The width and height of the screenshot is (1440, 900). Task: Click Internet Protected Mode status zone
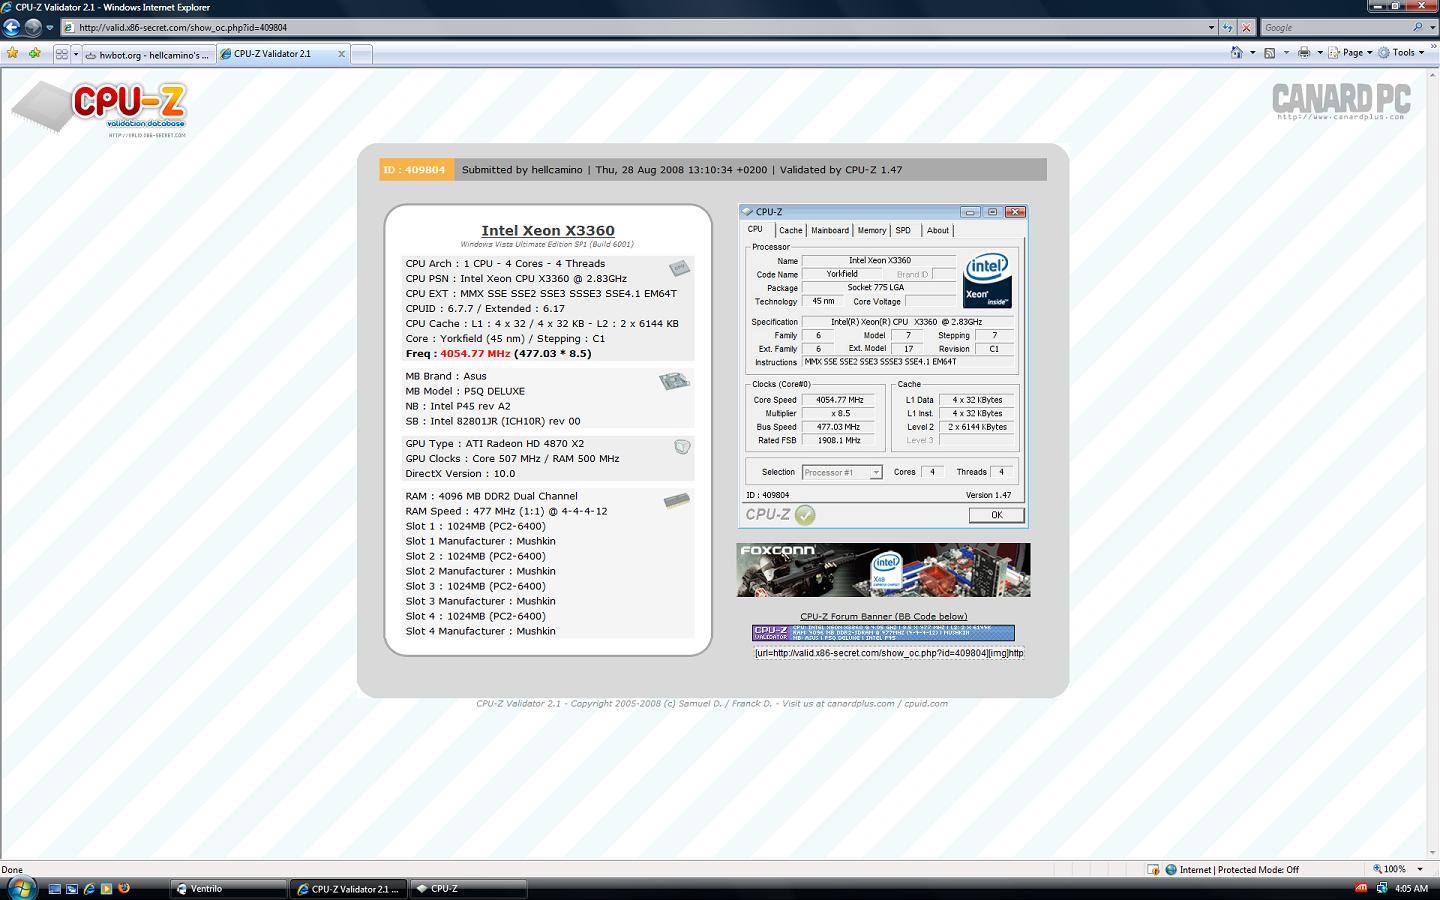click(x=1231, y=870)
